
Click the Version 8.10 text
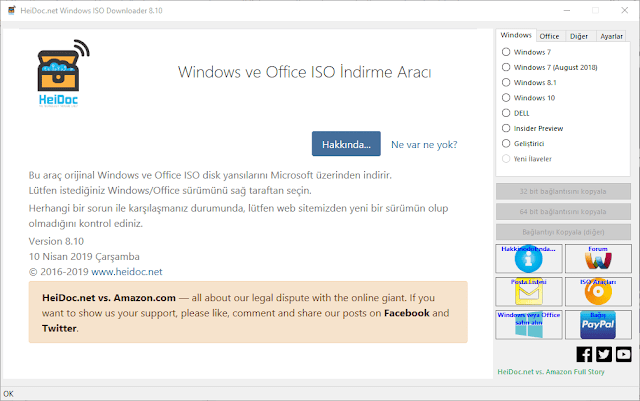pos(56,241)
